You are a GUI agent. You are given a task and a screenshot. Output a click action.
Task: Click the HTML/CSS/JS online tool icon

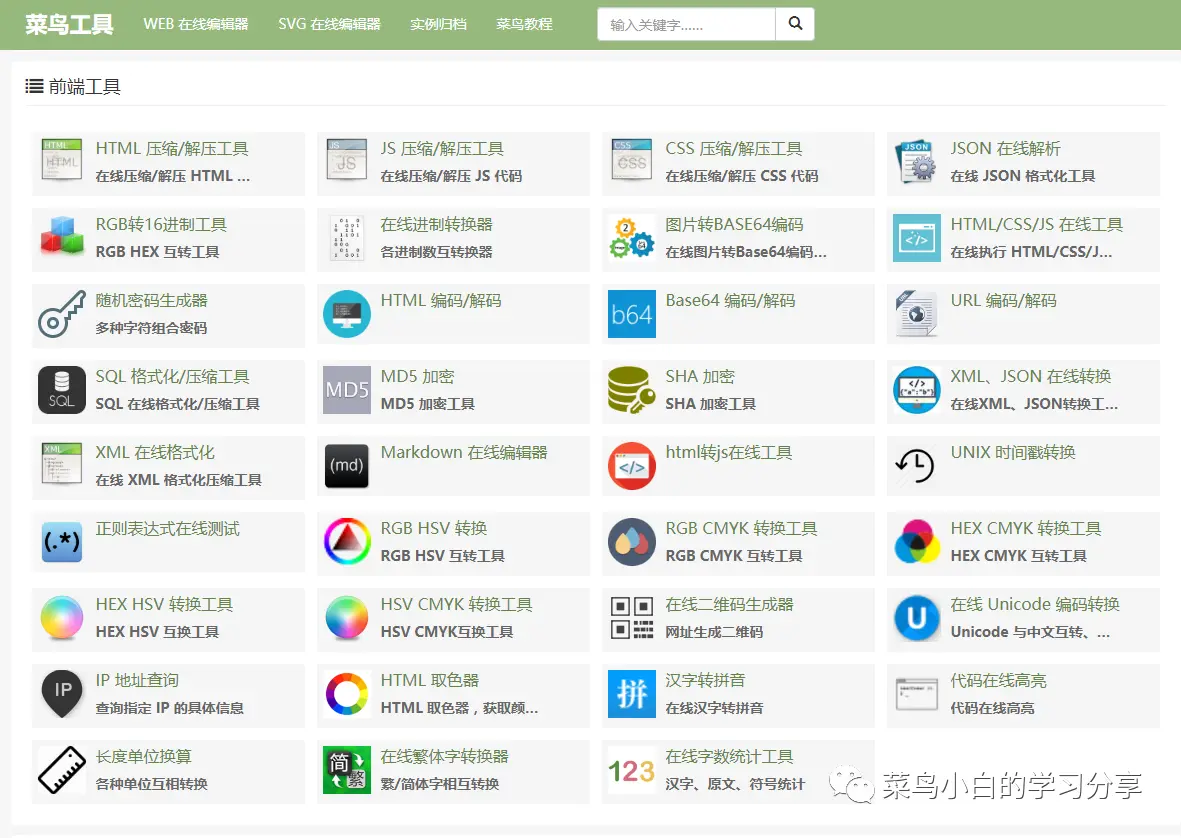(916, 238)
